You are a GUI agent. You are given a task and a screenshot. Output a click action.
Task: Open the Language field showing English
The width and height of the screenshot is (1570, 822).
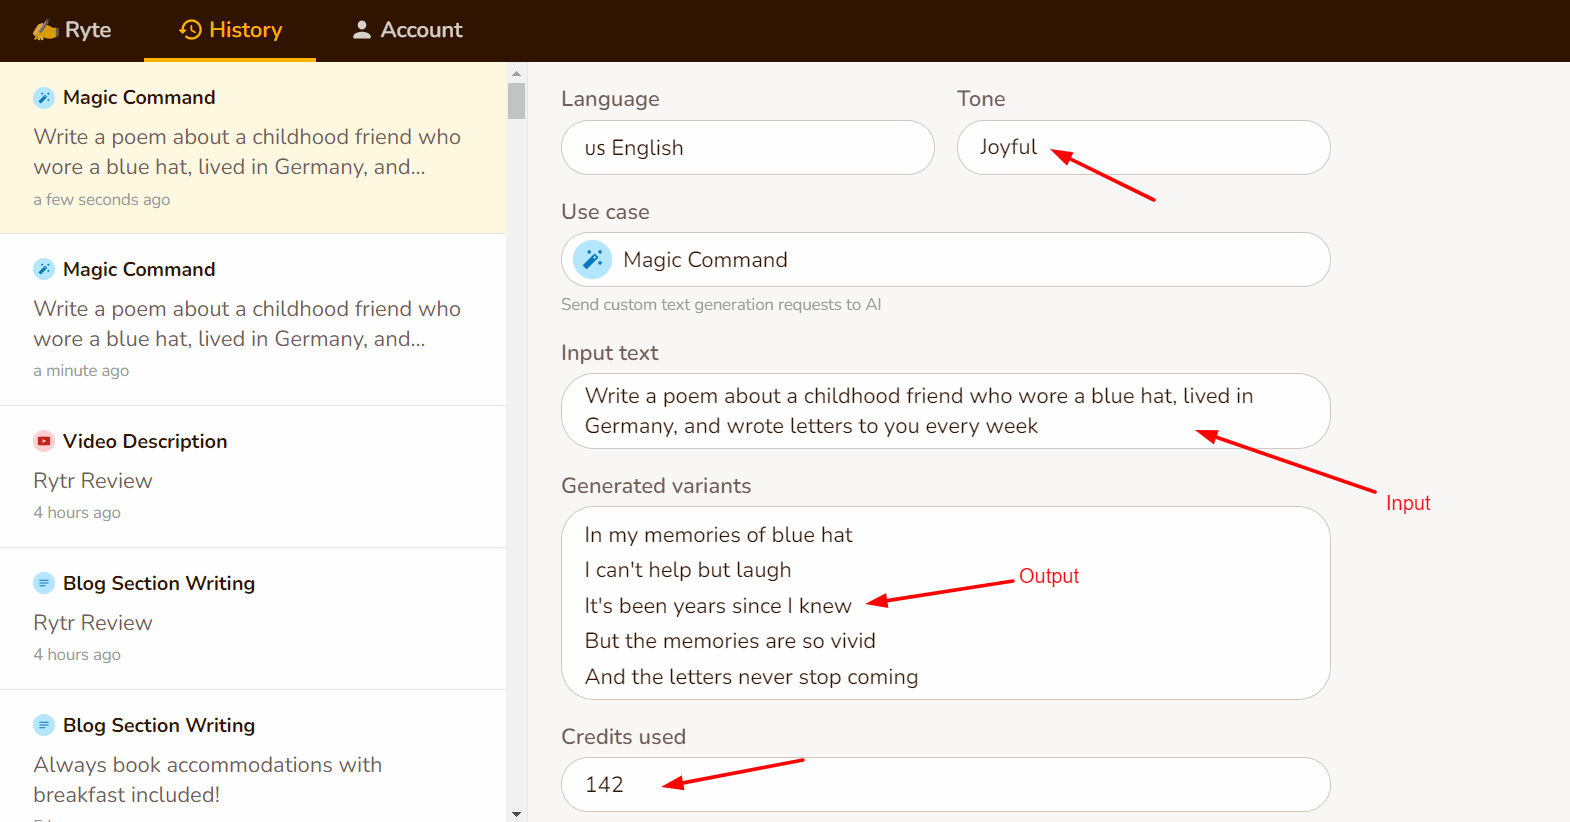click(x=747, y=148)
